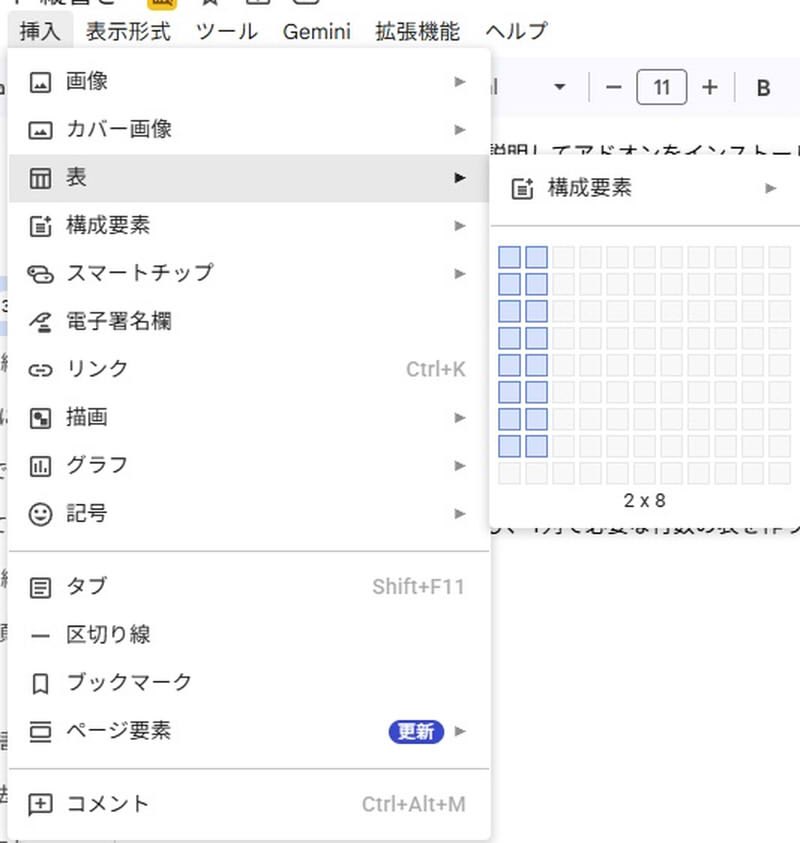Click the 電子署名欄 eSignature icon
Screen dimensions: 800x843
pyautogui.click(x=40, y=322)
